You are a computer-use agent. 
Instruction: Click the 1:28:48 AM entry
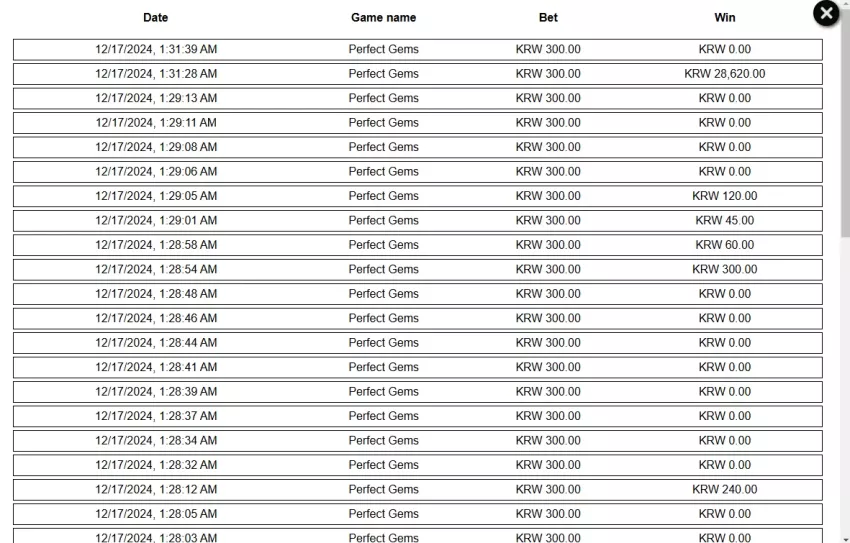point(418,294)
